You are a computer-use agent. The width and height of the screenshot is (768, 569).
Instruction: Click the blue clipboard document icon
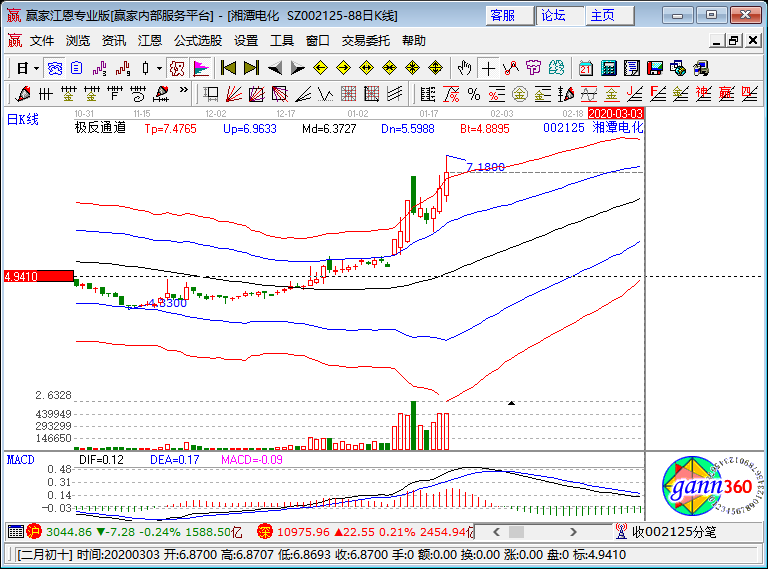[x=76, y=68]
